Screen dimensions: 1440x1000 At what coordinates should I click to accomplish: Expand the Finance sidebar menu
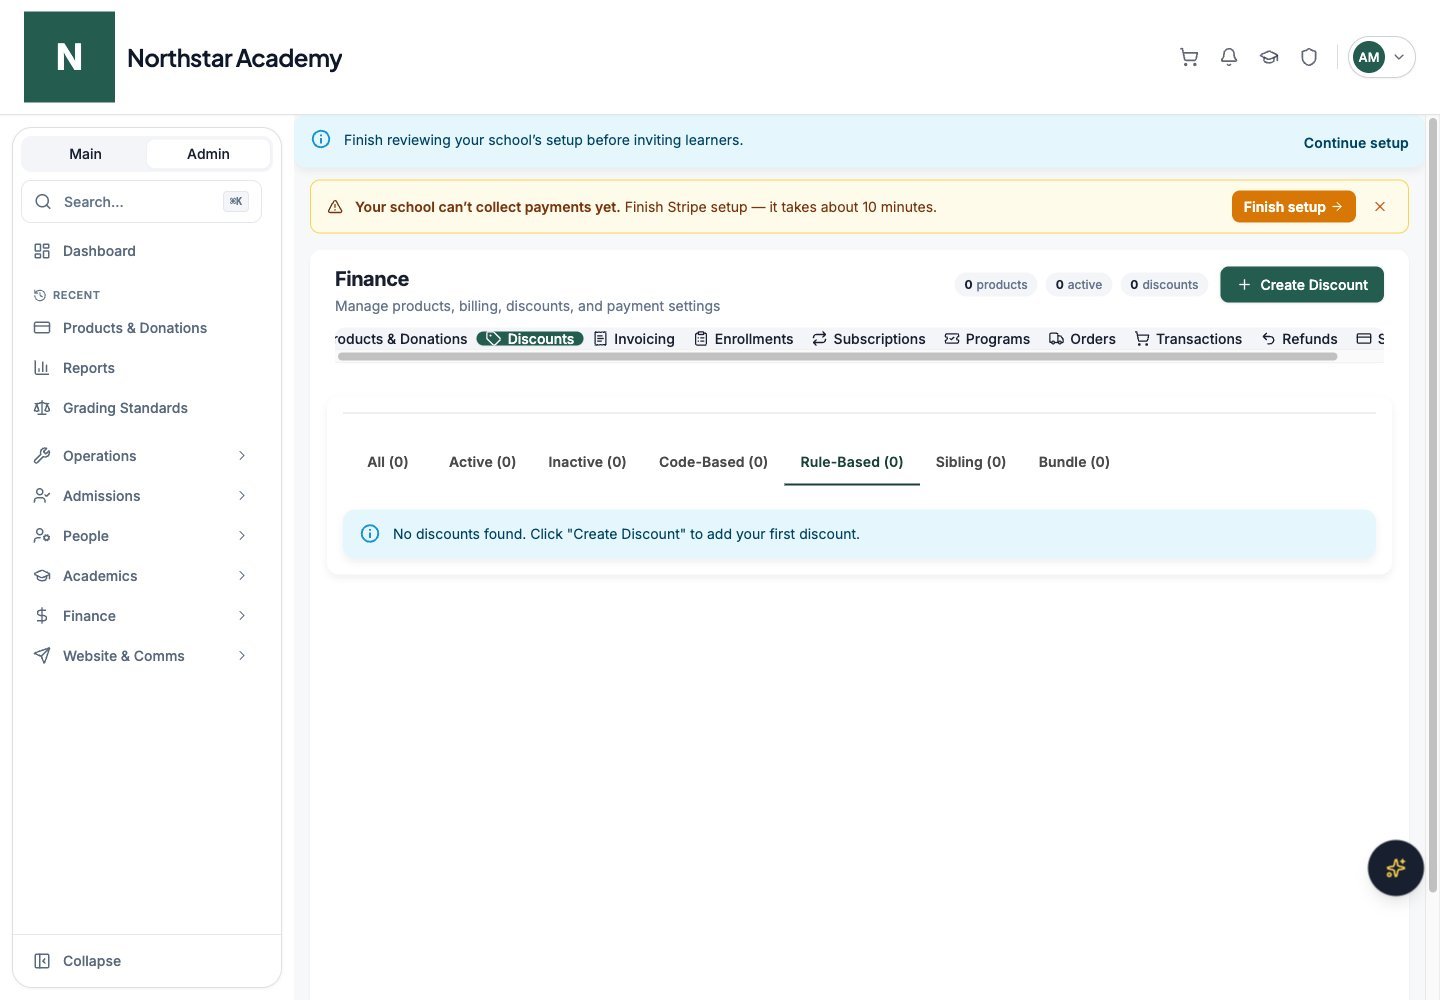click(141, 616)
